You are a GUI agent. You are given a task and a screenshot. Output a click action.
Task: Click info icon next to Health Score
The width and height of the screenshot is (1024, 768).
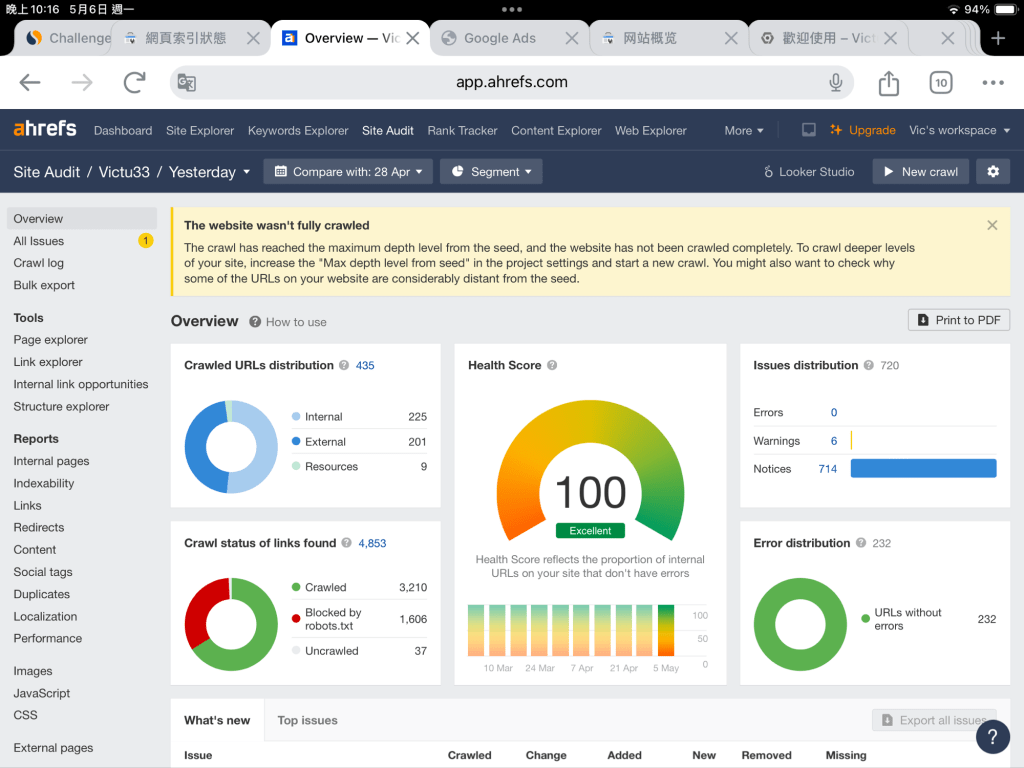coord(552,366)
